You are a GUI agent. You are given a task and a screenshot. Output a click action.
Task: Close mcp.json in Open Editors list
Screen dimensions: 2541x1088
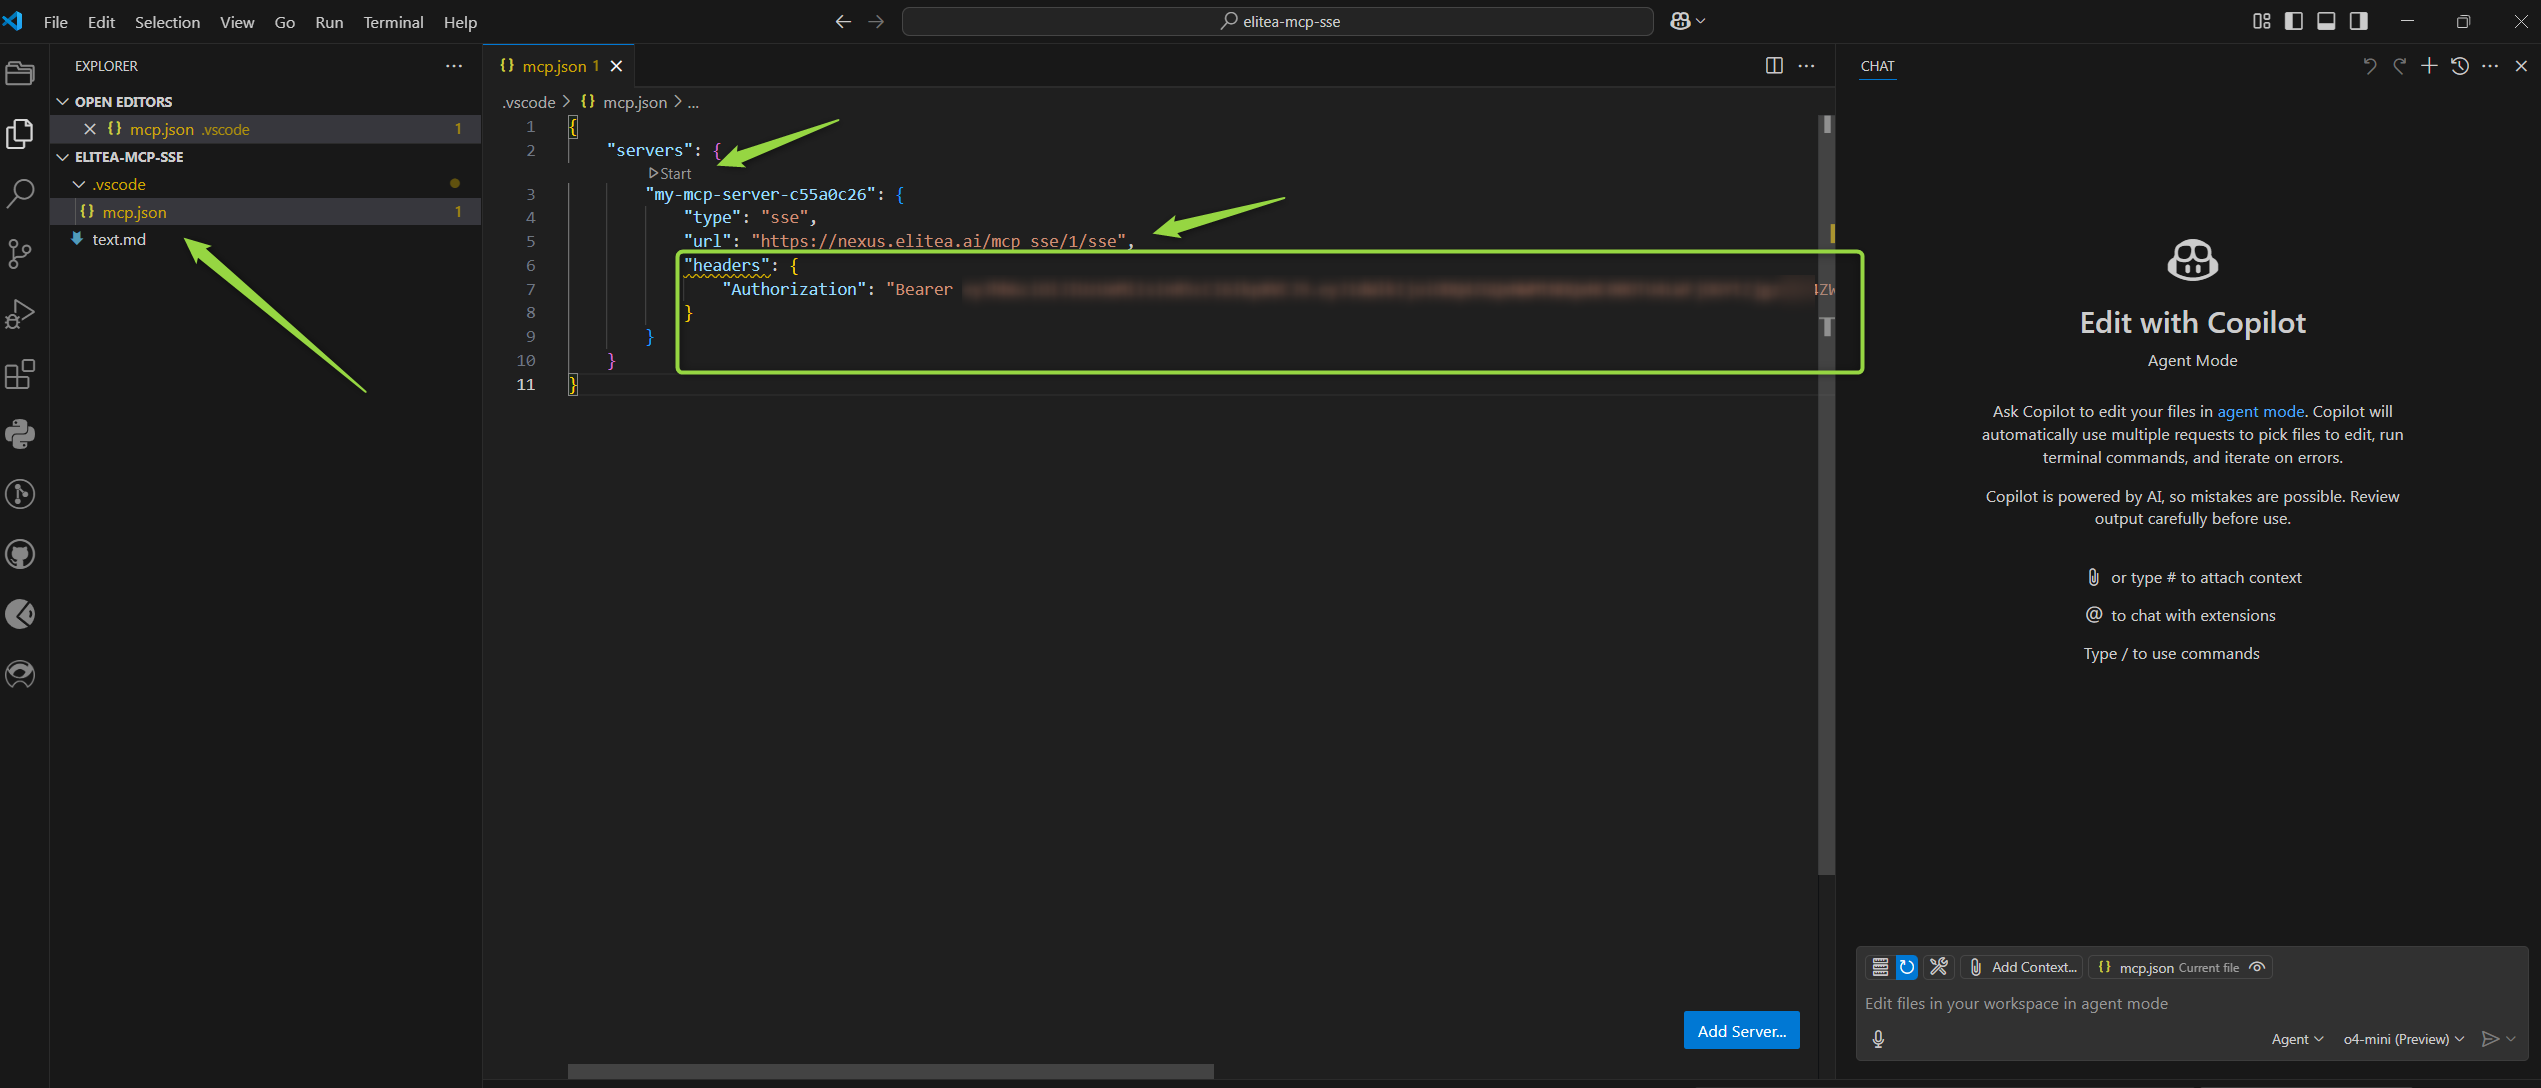point(90,129)
